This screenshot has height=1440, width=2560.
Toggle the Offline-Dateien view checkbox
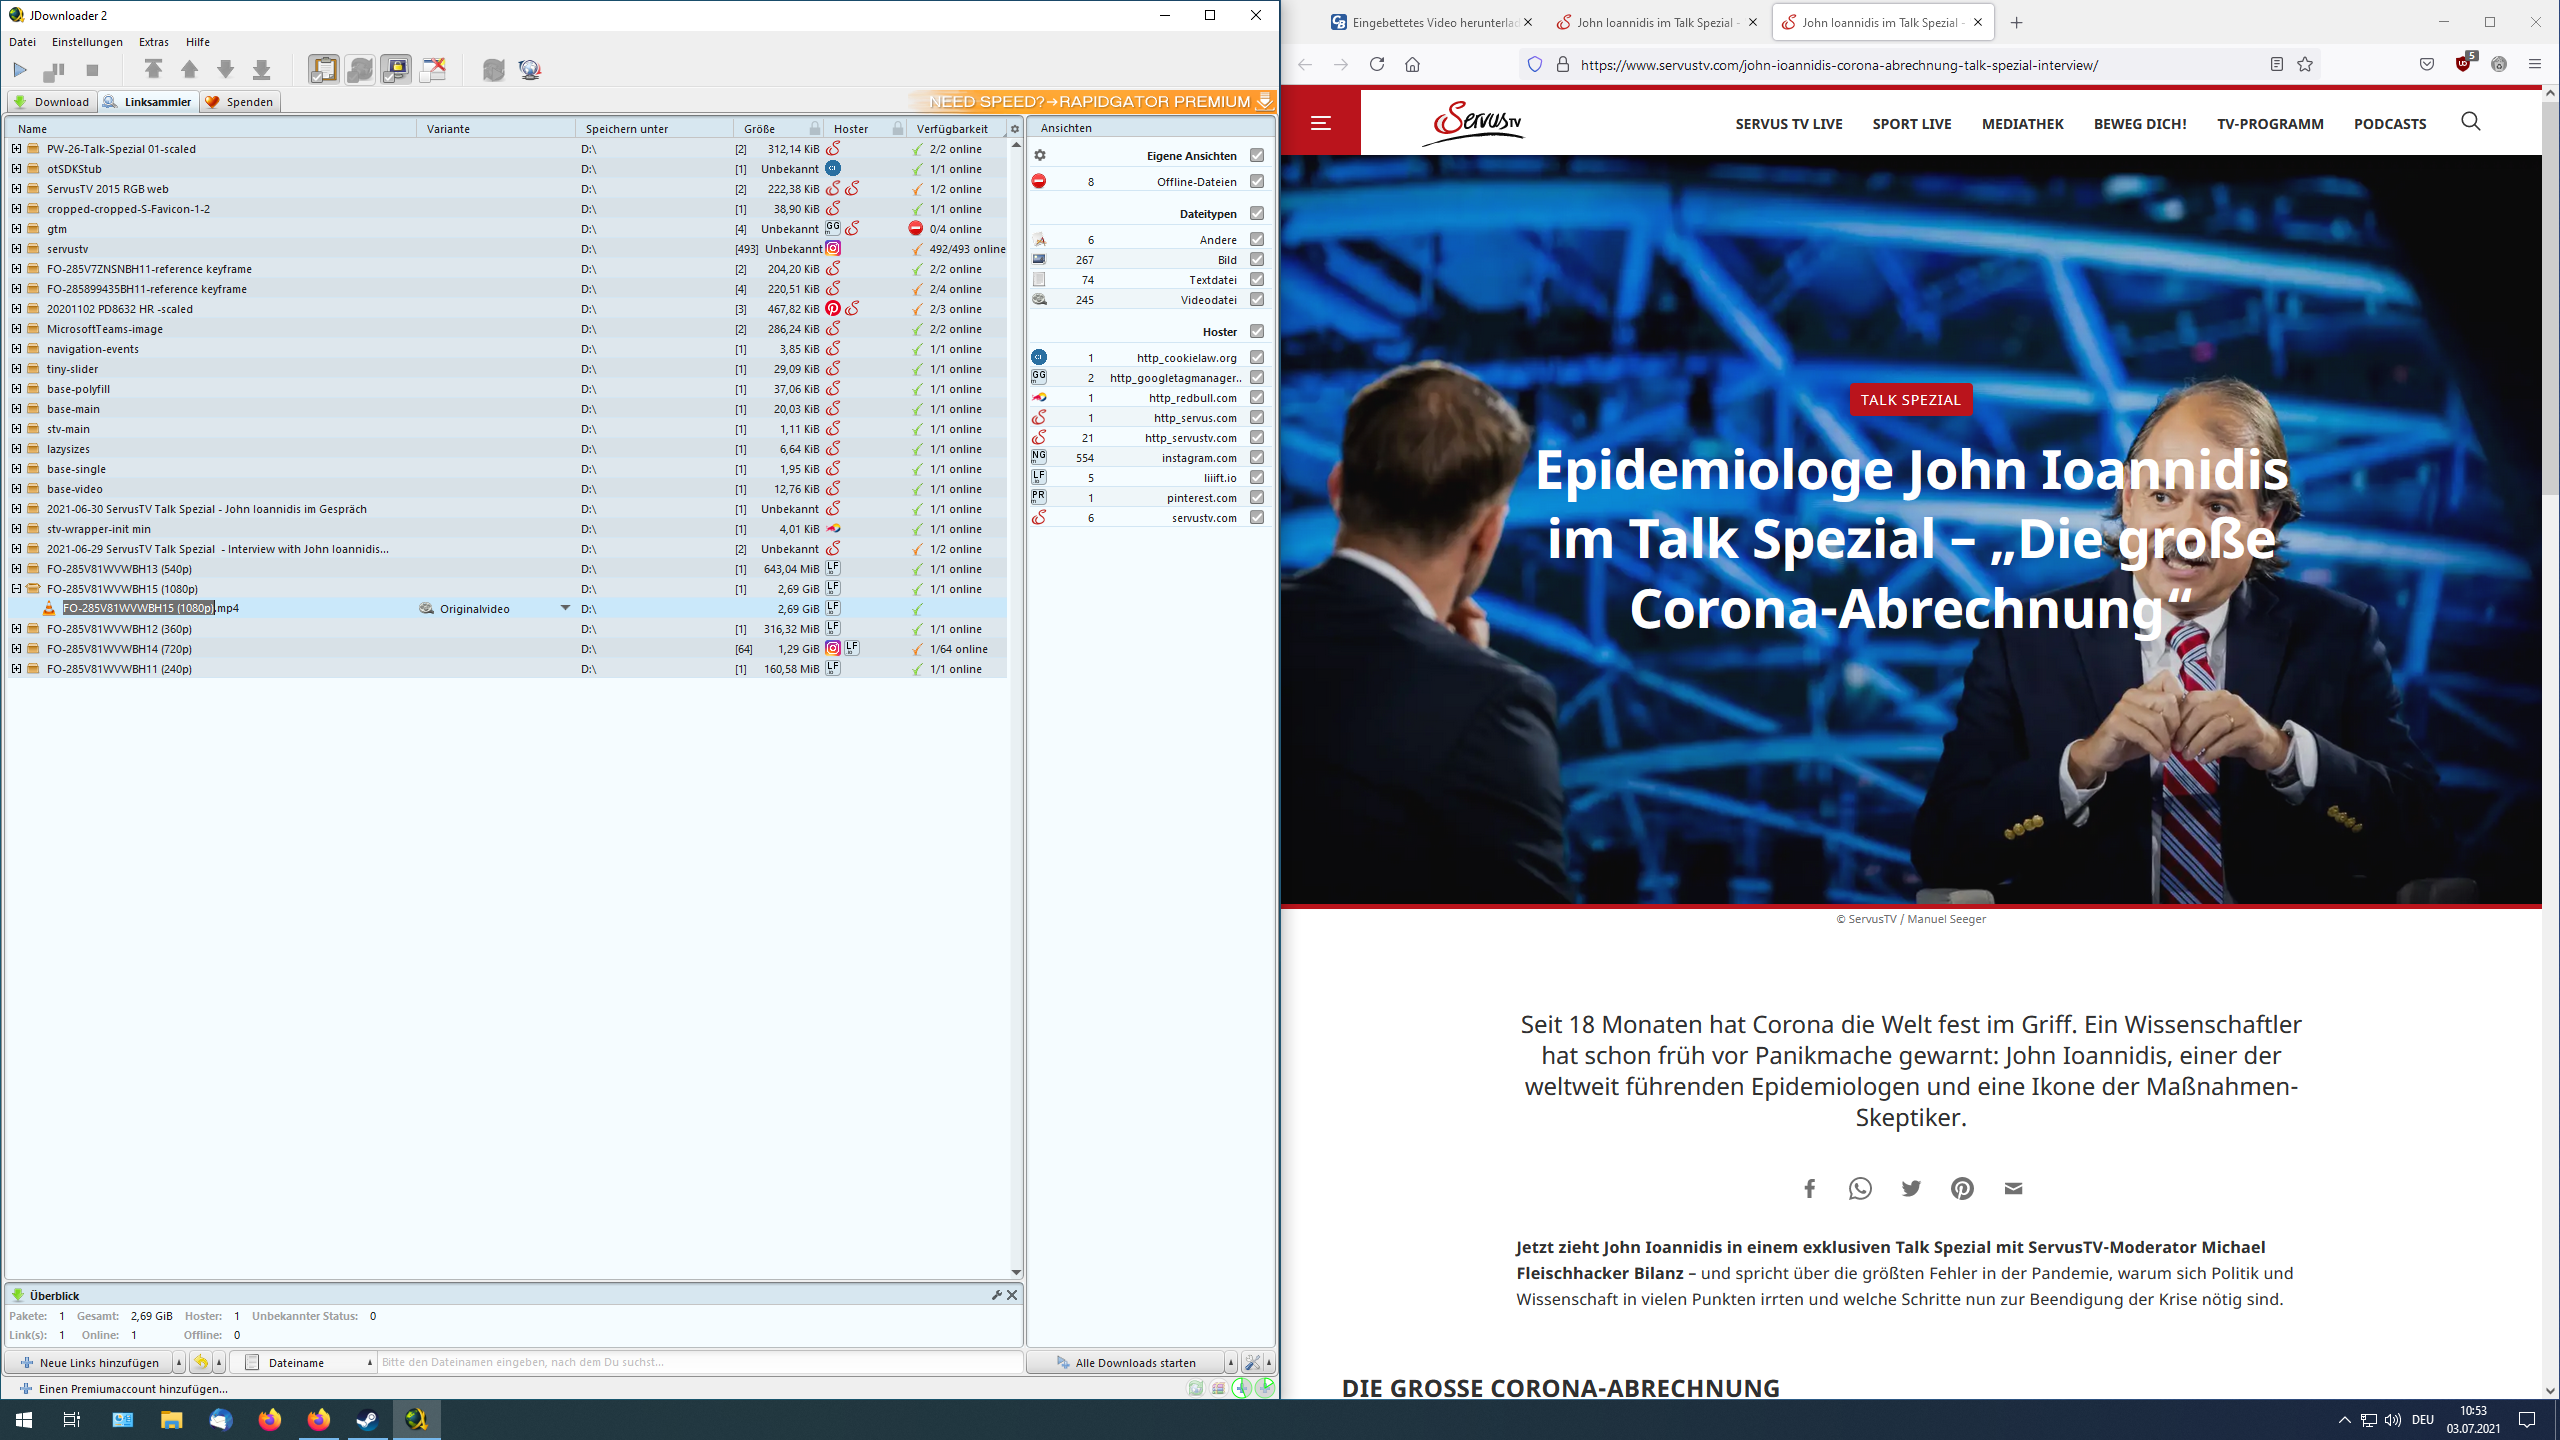[1258, 181]
